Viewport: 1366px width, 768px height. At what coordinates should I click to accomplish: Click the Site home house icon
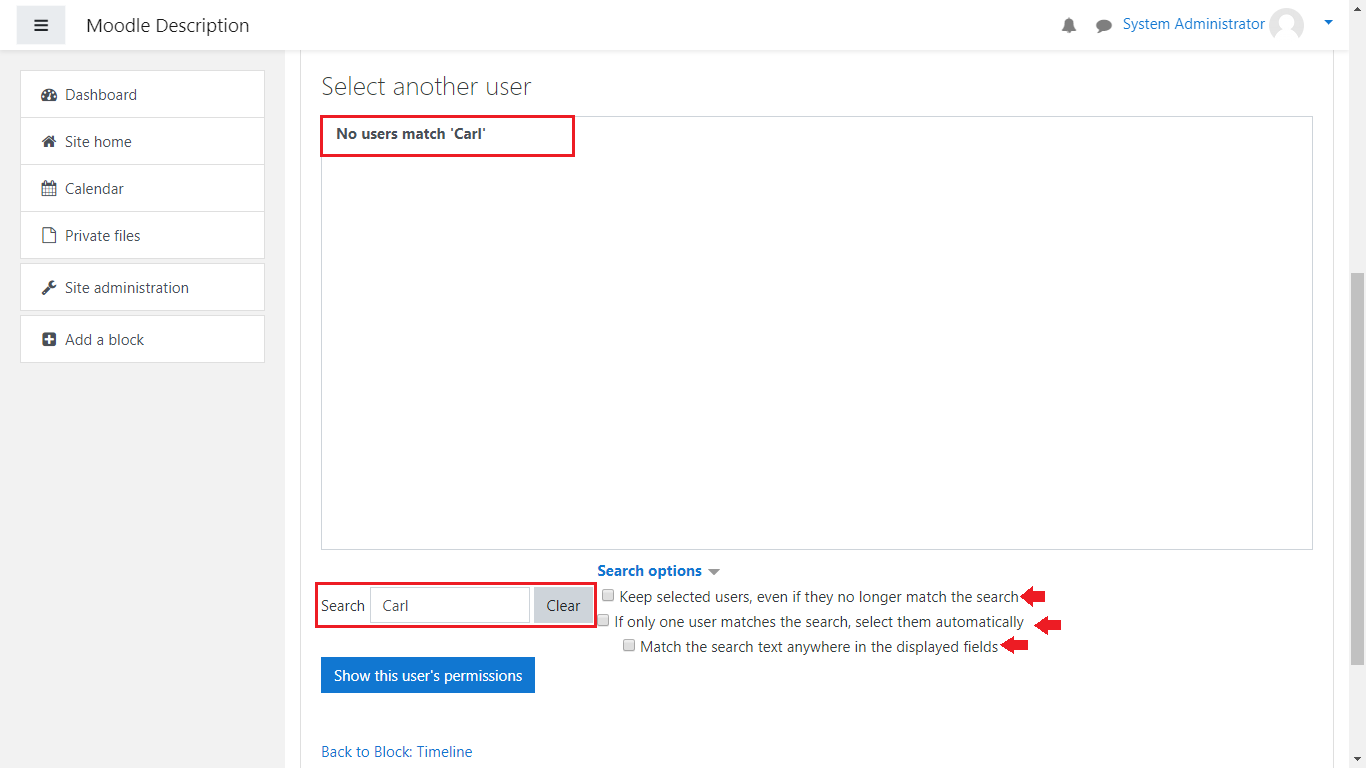pyautogui.click(x=49, y=142)
